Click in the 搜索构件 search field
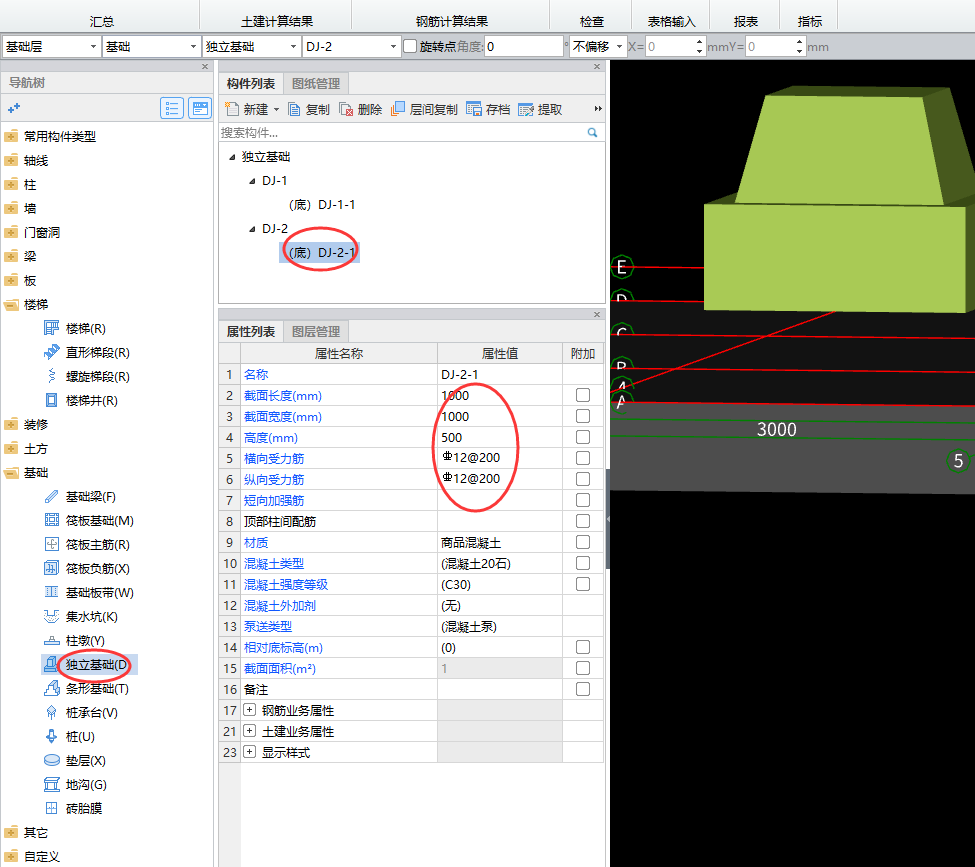This screenshot has height=867, width=975. (402, 132)
